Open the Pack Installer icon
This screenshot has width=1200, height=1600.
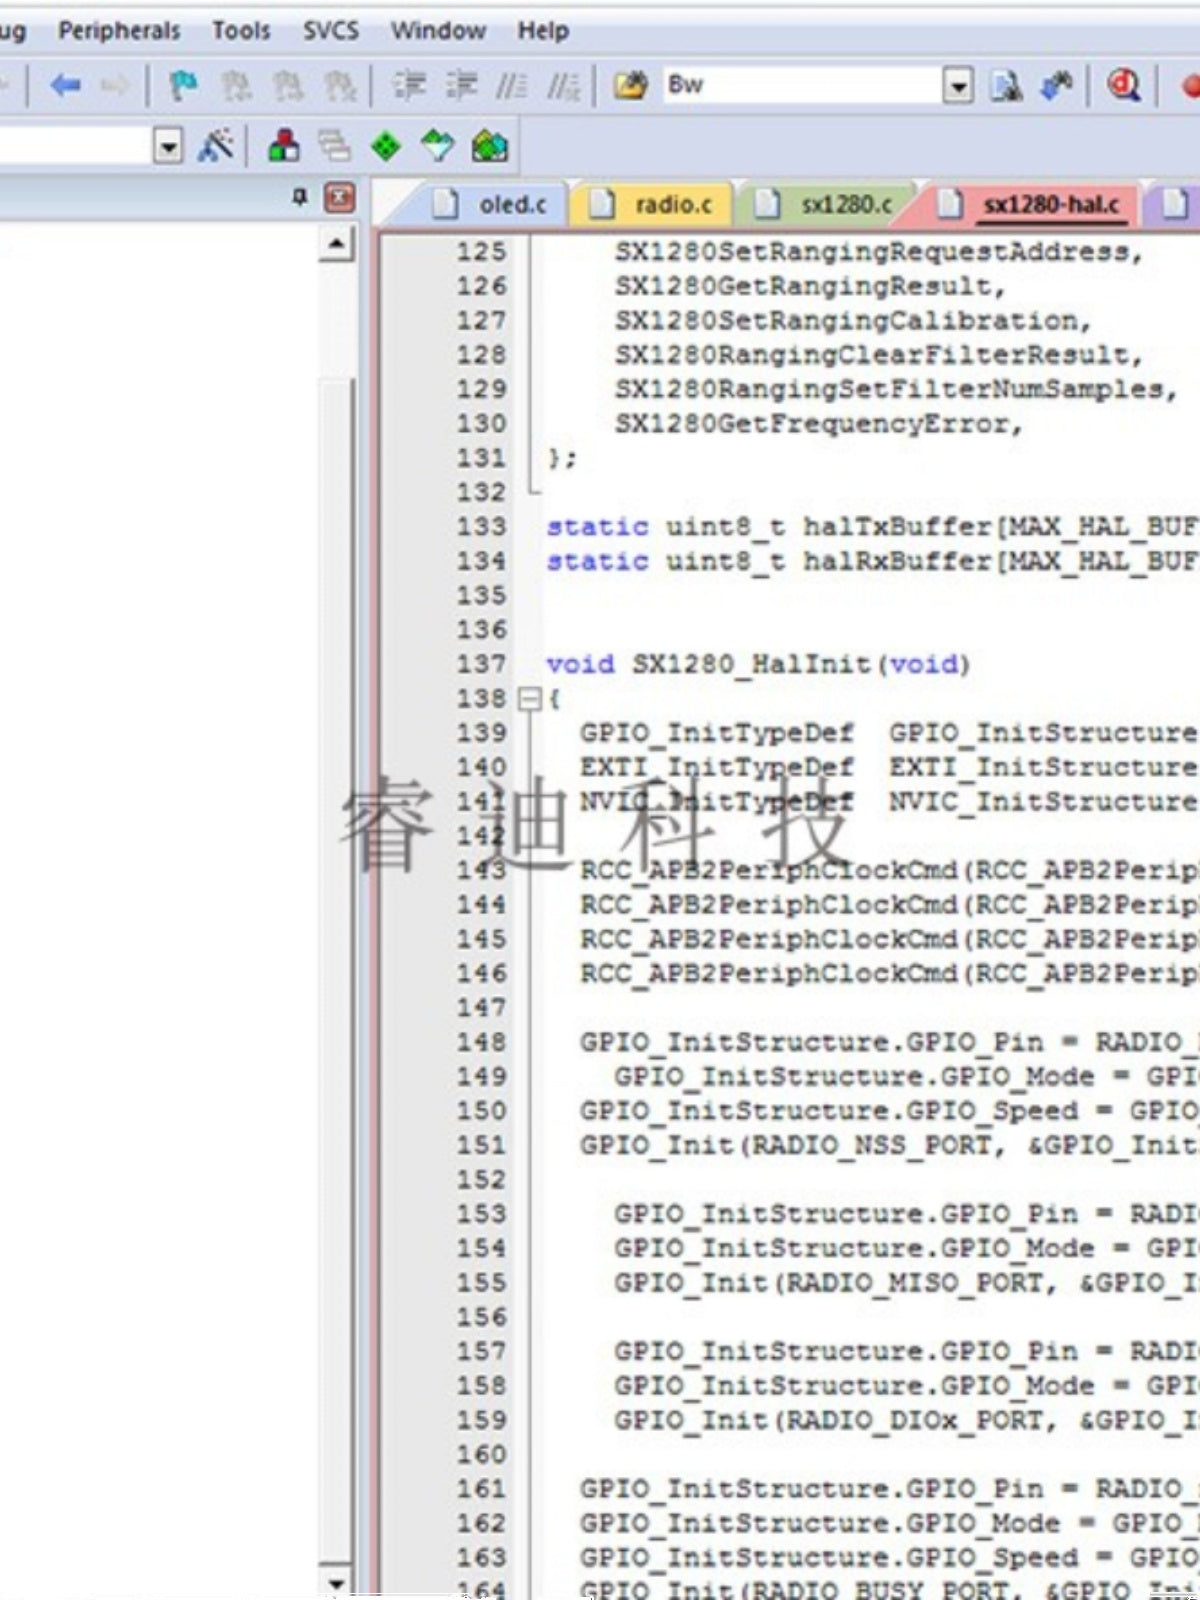point(489,147)
